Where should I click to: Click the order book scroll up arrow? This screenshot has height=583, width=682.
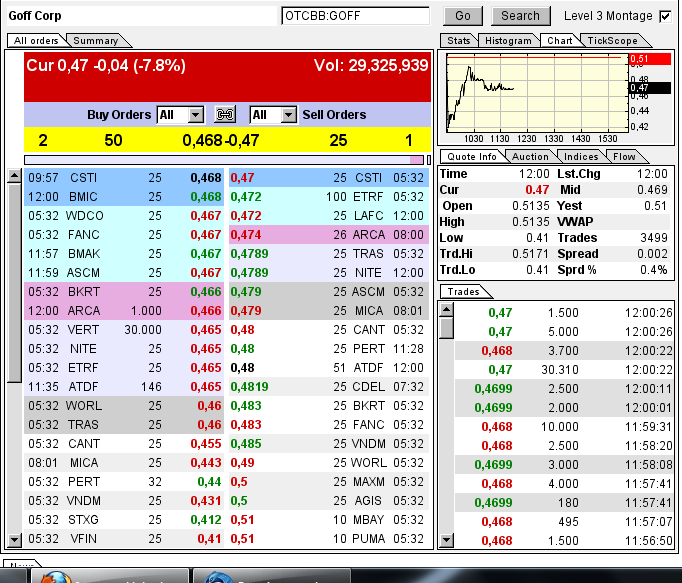14,176
